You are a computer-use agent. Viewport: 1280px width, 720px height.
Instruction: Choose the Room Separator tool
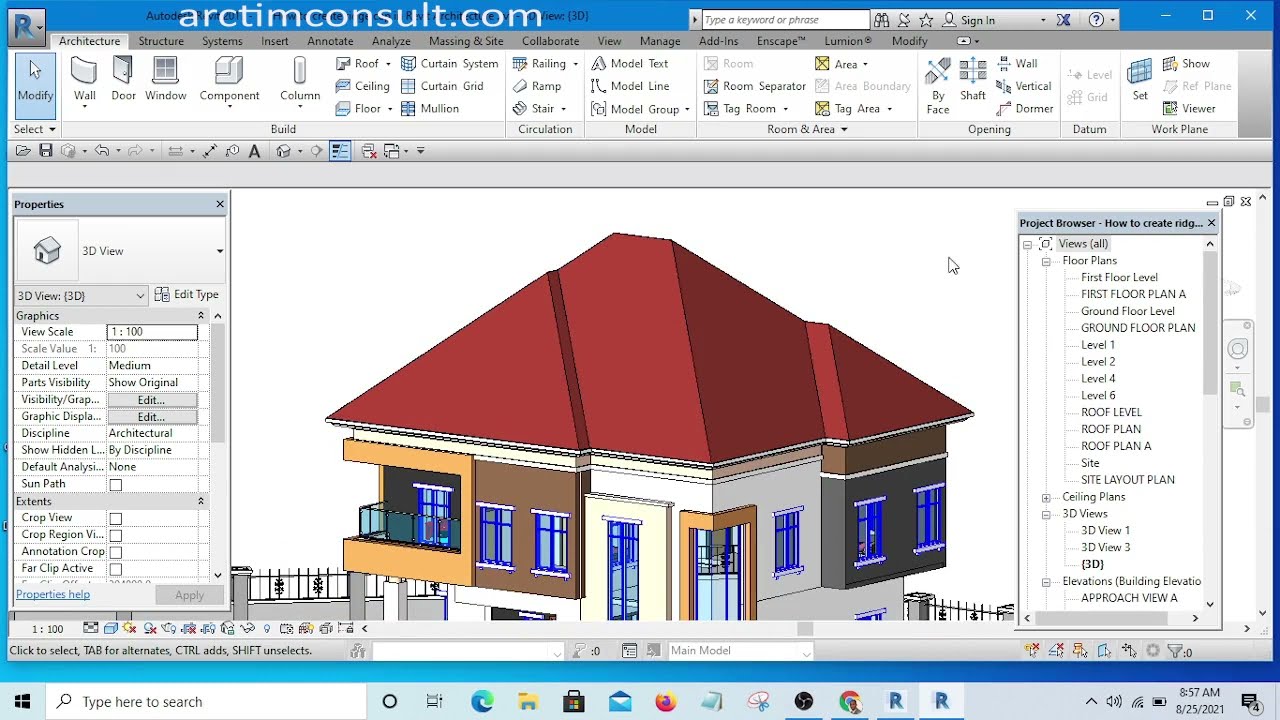(x=754, y=86)
